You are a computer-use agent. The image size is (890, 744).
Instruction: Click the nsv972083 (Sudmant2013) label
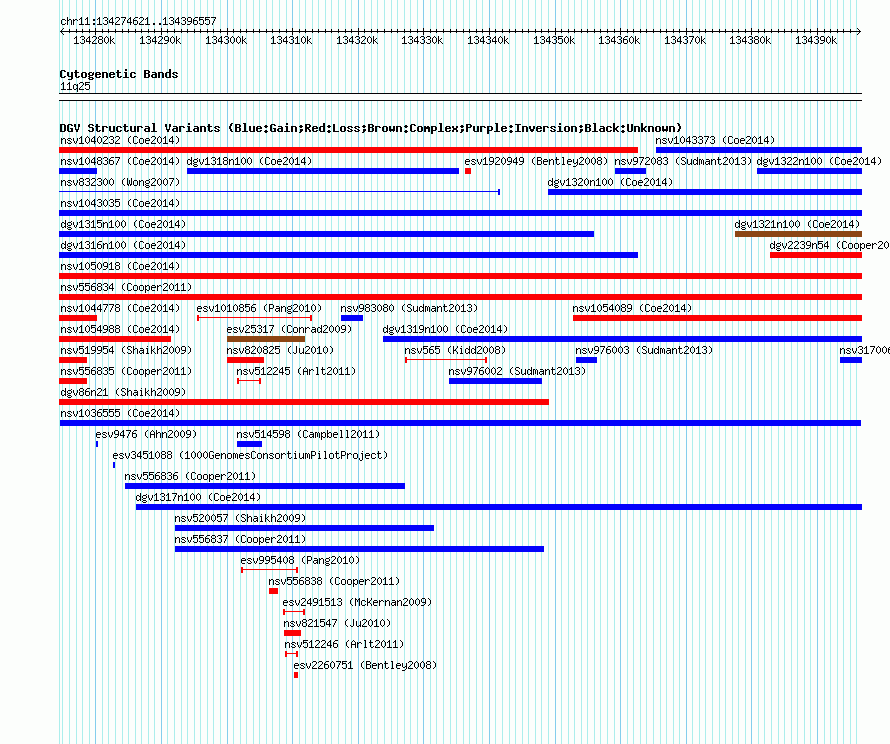tap(683, 161)
